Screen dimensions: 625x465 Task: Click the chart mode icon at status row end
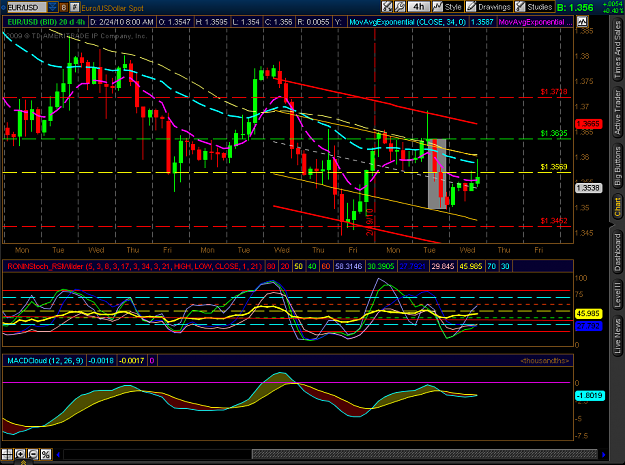582,22
